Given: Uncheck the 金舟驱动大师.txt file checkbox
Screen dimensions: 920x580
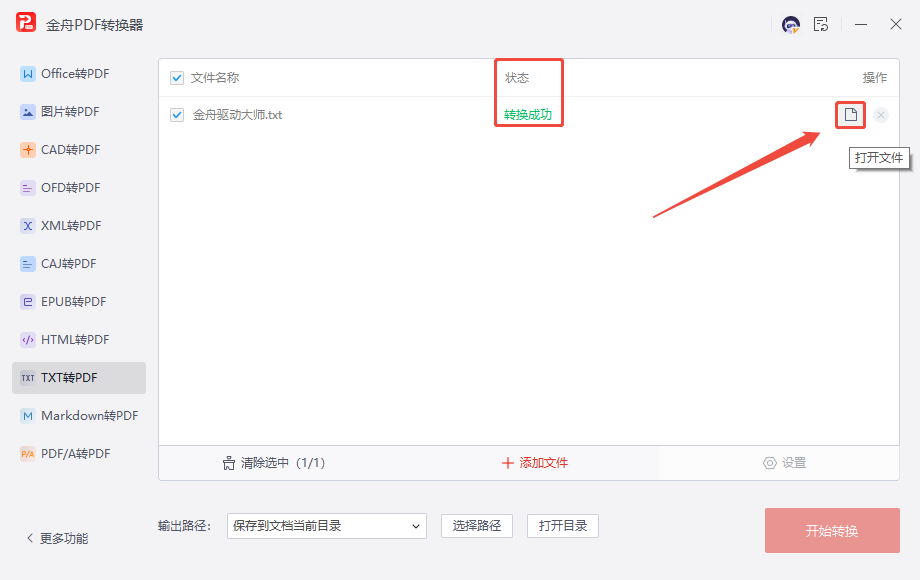Looking at the screenshot, I should (177, 115).
